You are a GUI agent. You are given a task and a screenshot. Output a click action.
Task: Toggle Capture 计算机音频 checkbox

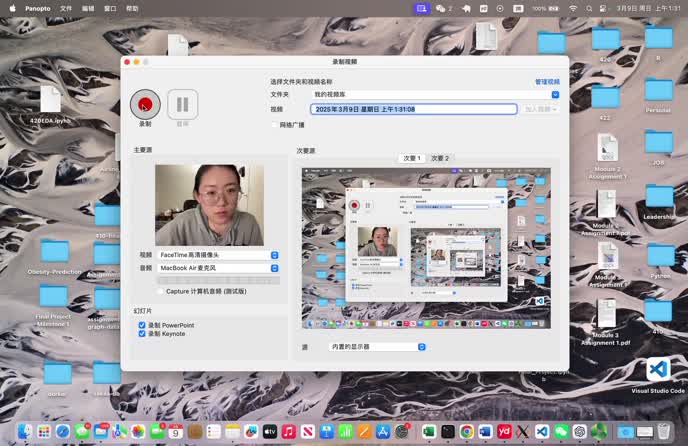pyautogui.click(x=159, y=291)
